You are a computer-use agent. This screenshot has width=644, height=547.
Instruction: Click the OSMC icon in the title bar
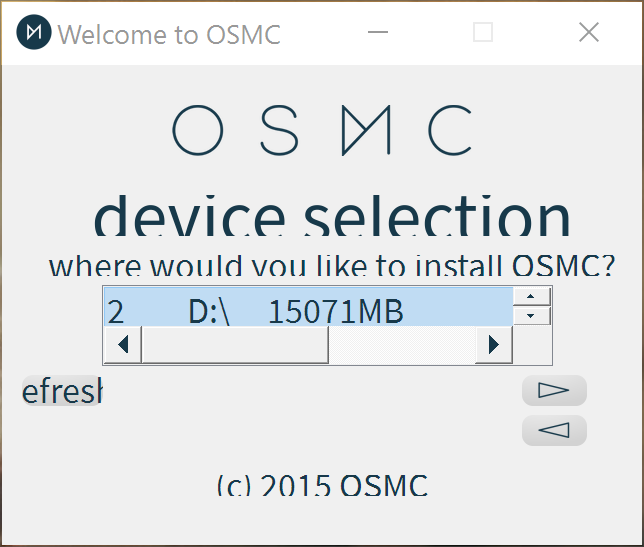(x=35, y=33)
